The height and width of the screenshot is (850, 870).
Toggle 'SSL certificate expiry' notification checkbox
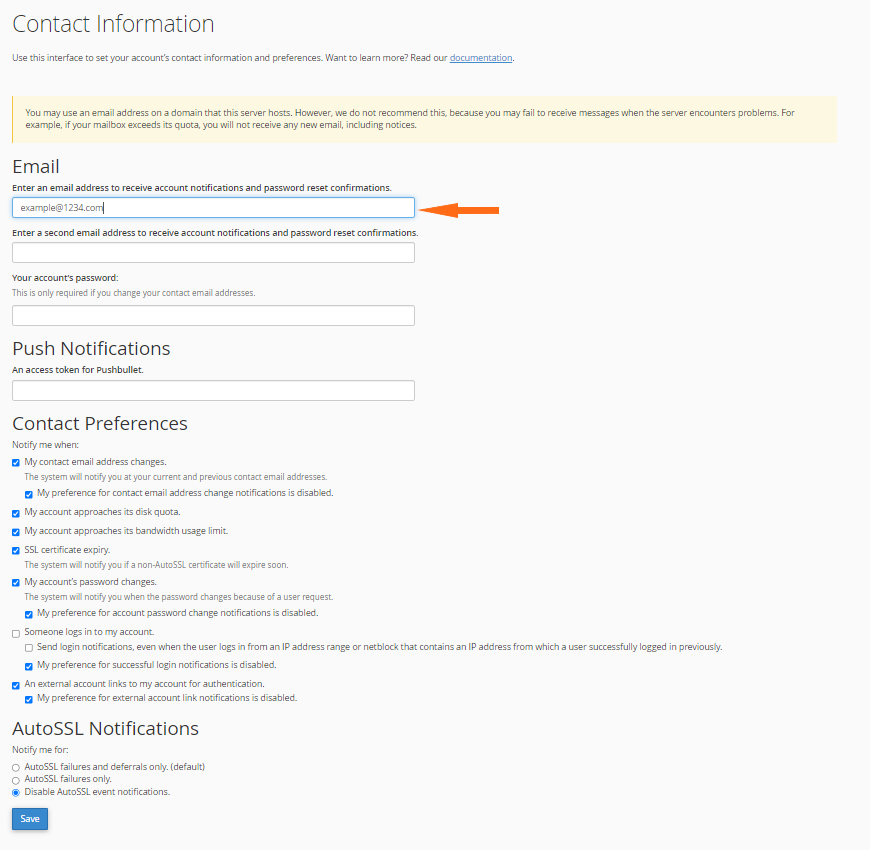point(15,550)
